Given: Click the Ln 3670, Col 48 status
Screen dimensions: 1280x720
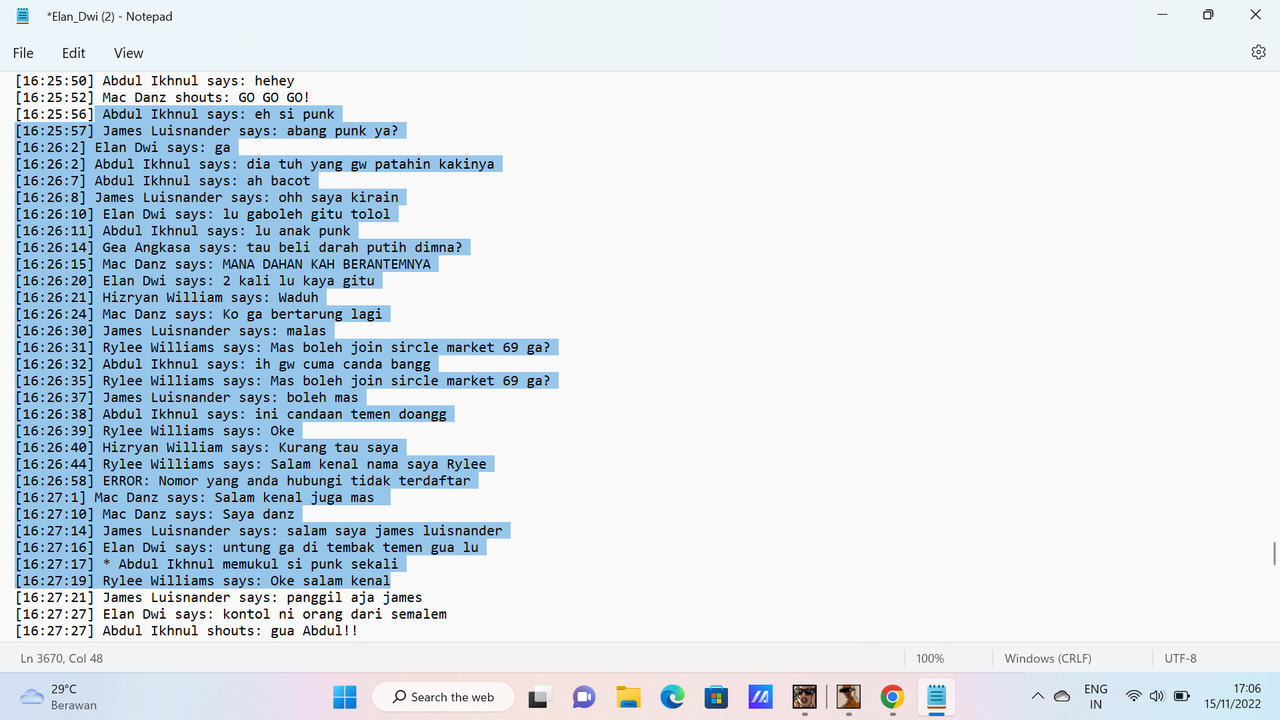Looking at the screenshot, I should [62, 658].
